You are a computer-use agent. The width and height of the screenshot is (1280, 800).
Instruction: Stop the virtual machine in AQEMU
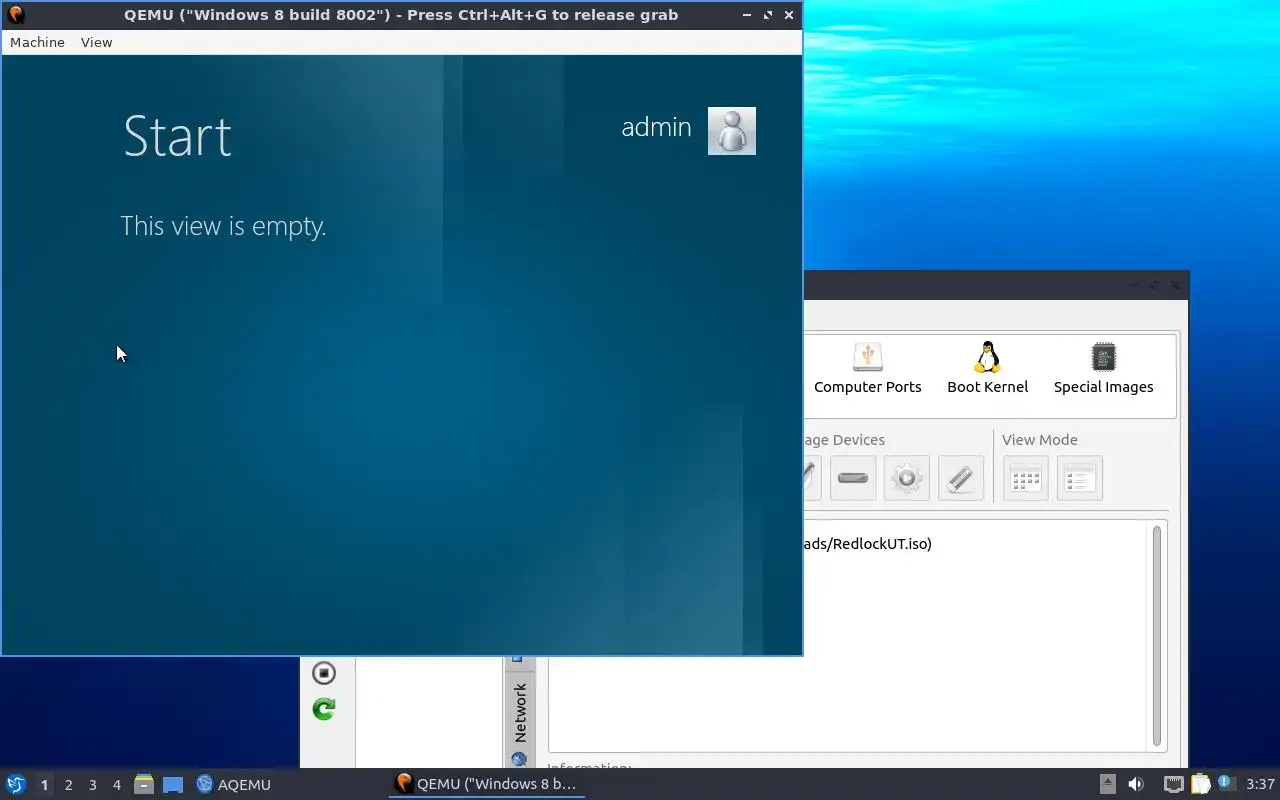[x=324, y=673]
